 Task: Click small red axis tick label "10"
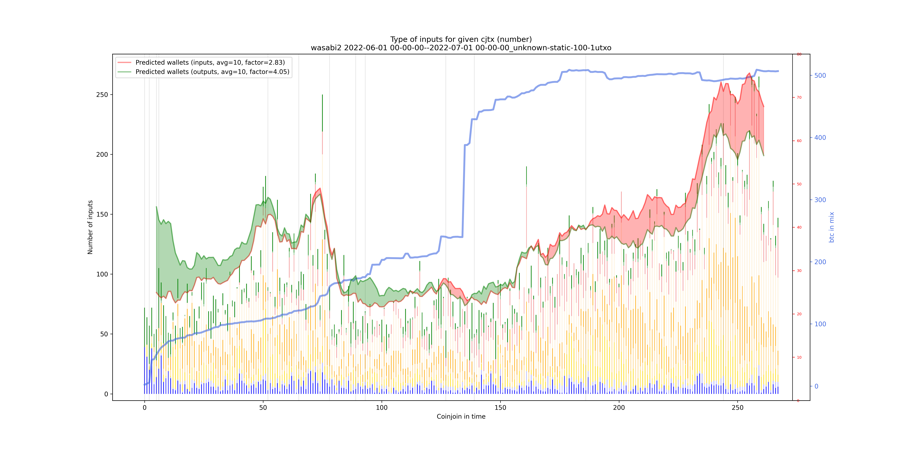click(798, 357)
